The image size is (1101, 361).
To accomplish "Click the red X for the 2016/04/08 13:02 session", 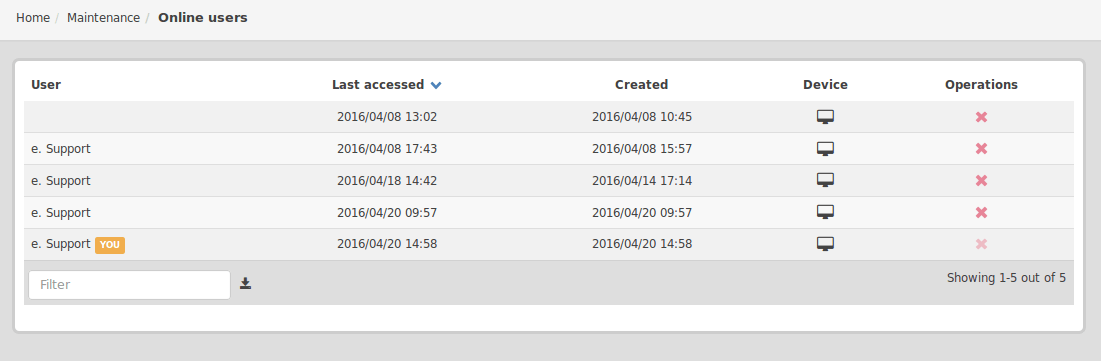I will 981,117.
